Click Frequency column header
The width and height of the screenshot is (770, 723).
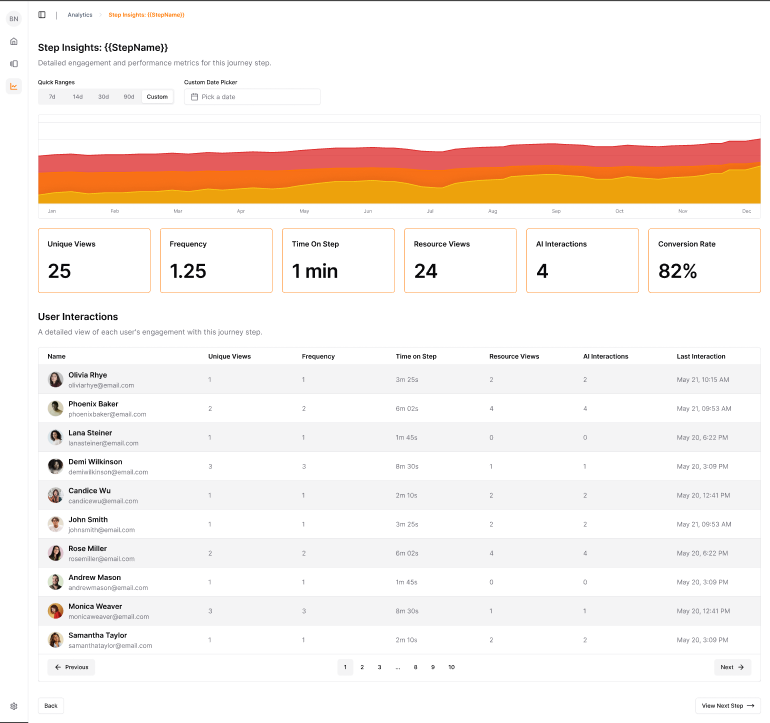point(318,357)
